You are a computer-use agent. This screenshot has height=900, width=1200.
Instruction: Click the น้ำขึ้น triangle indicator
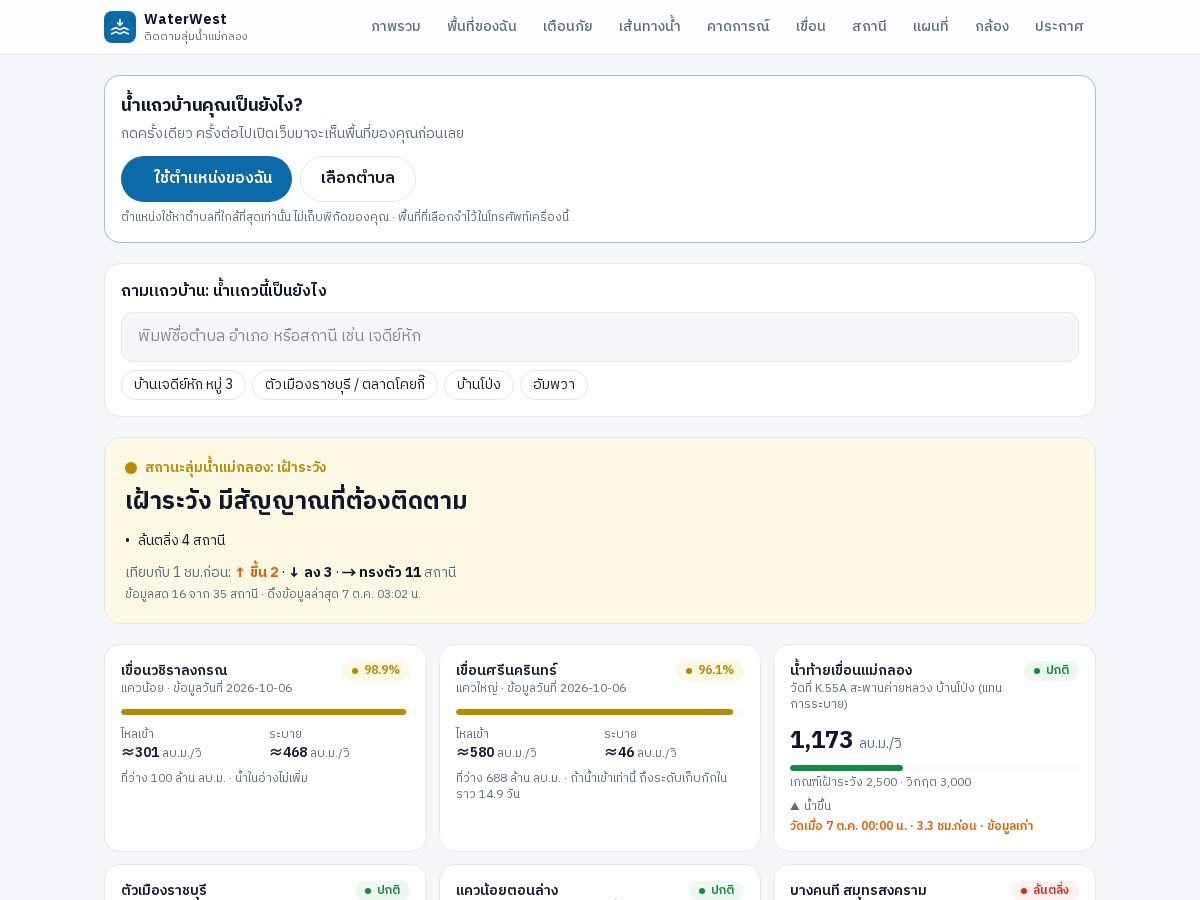[811, 806]
